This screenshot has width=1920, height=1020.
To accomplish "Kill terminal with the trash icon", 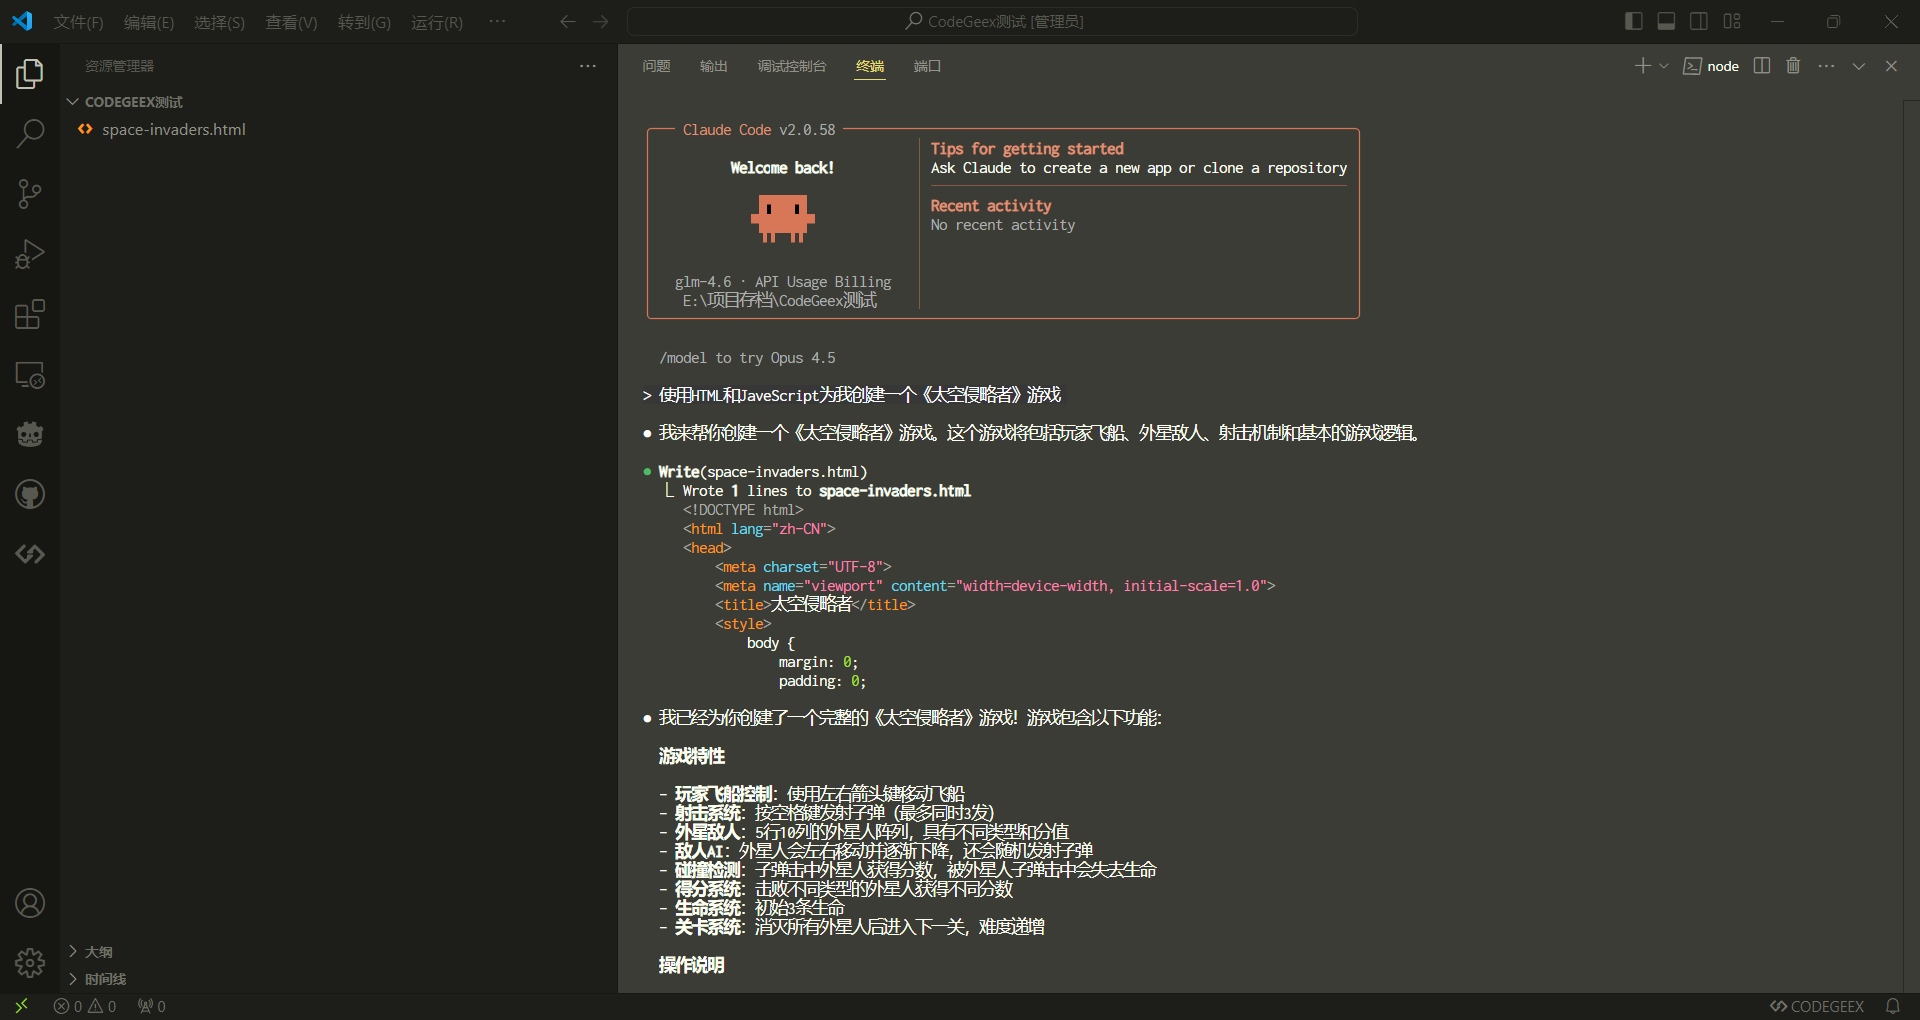I will tap(1793, 66).
